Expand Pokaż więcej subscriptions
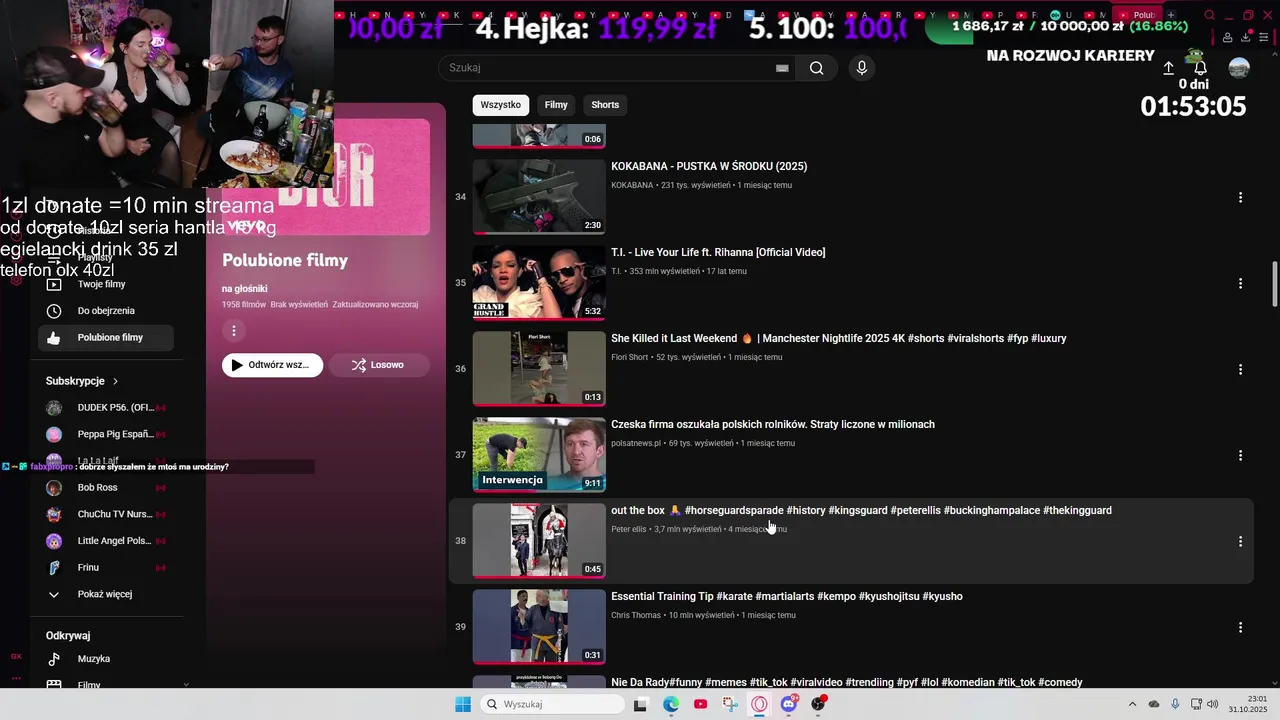This screenshot has height=720, width=1280. [106, 594]
